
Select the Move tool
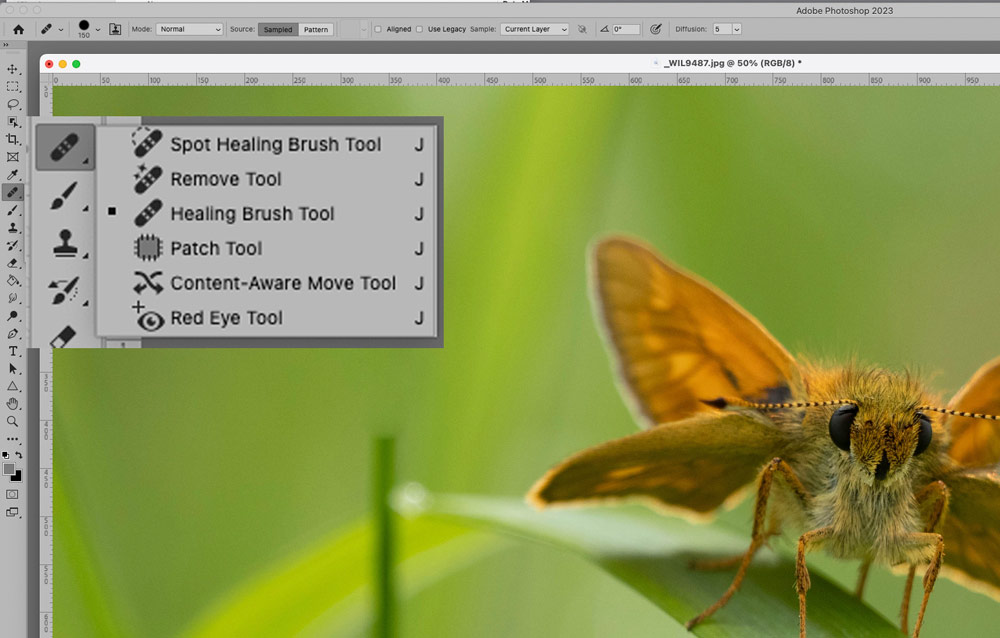click(x=12, y=69)
